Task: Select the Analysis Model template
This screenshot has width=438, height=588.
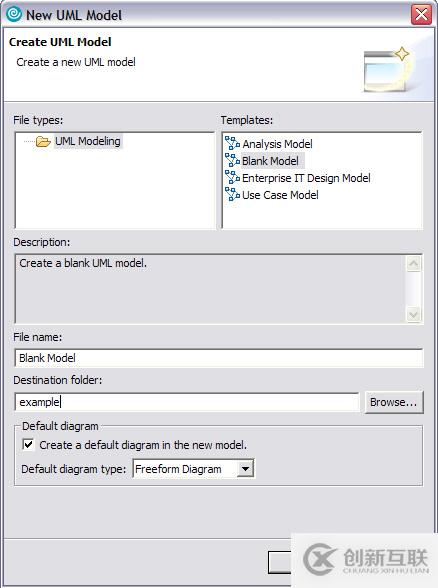Action: (277, 144)
